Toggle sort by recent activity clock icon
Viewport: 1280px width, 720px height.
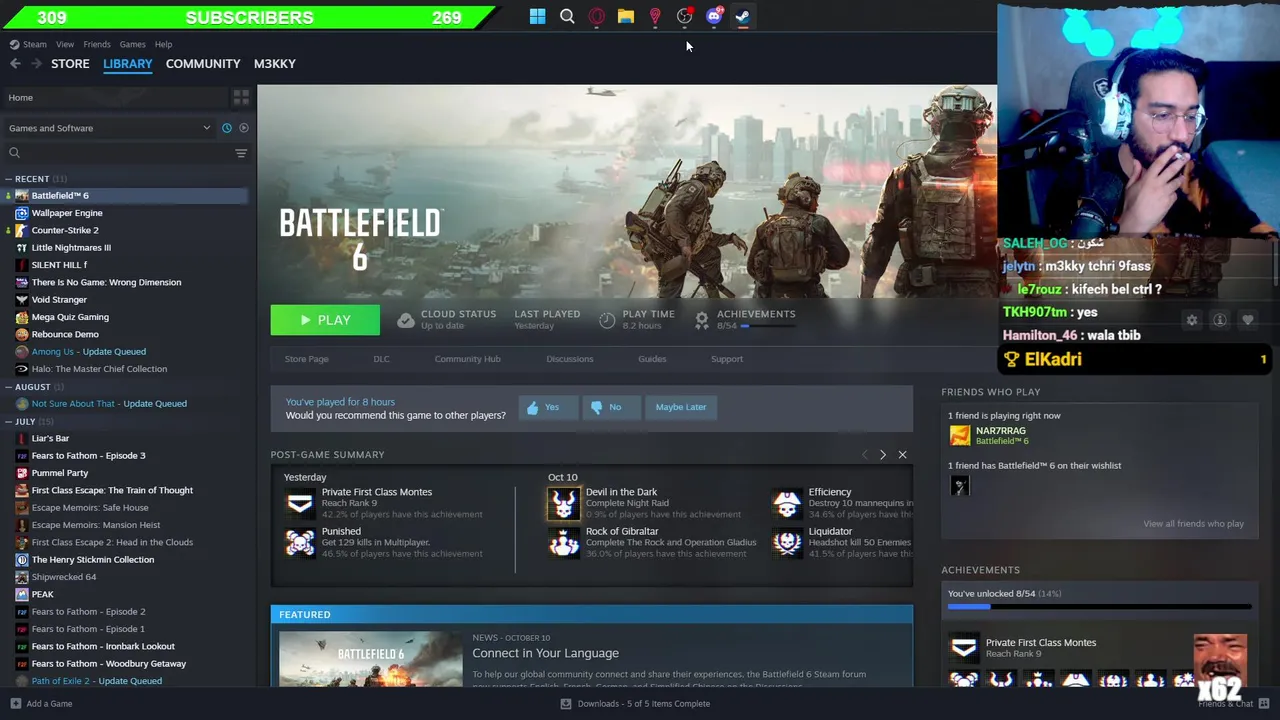pos(227,128)
